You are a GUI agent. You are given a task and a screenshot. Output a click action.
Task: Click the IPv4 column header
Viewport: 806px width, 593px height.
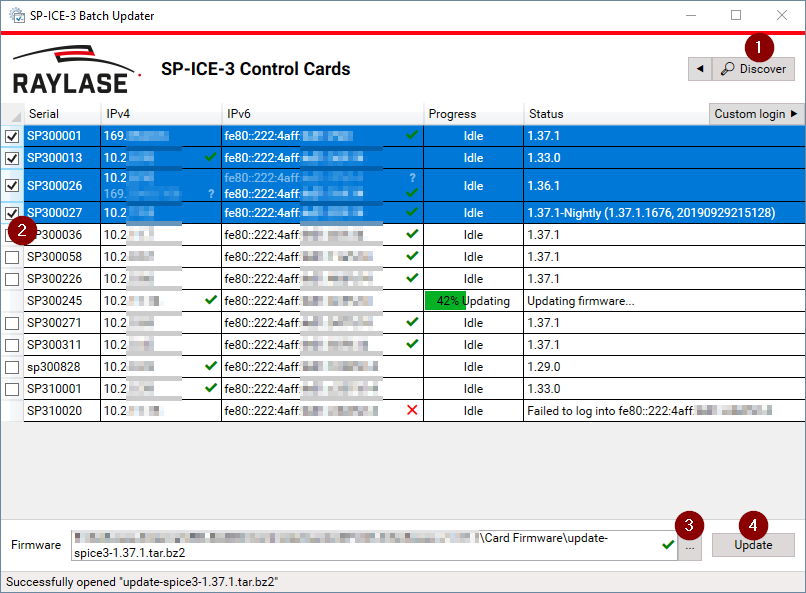coord(161,114)
